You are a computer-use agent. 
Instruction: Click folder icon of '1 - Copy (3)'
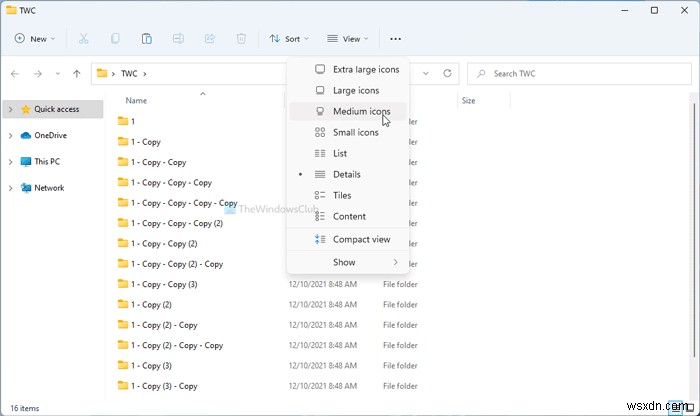(x=123, y=365)
